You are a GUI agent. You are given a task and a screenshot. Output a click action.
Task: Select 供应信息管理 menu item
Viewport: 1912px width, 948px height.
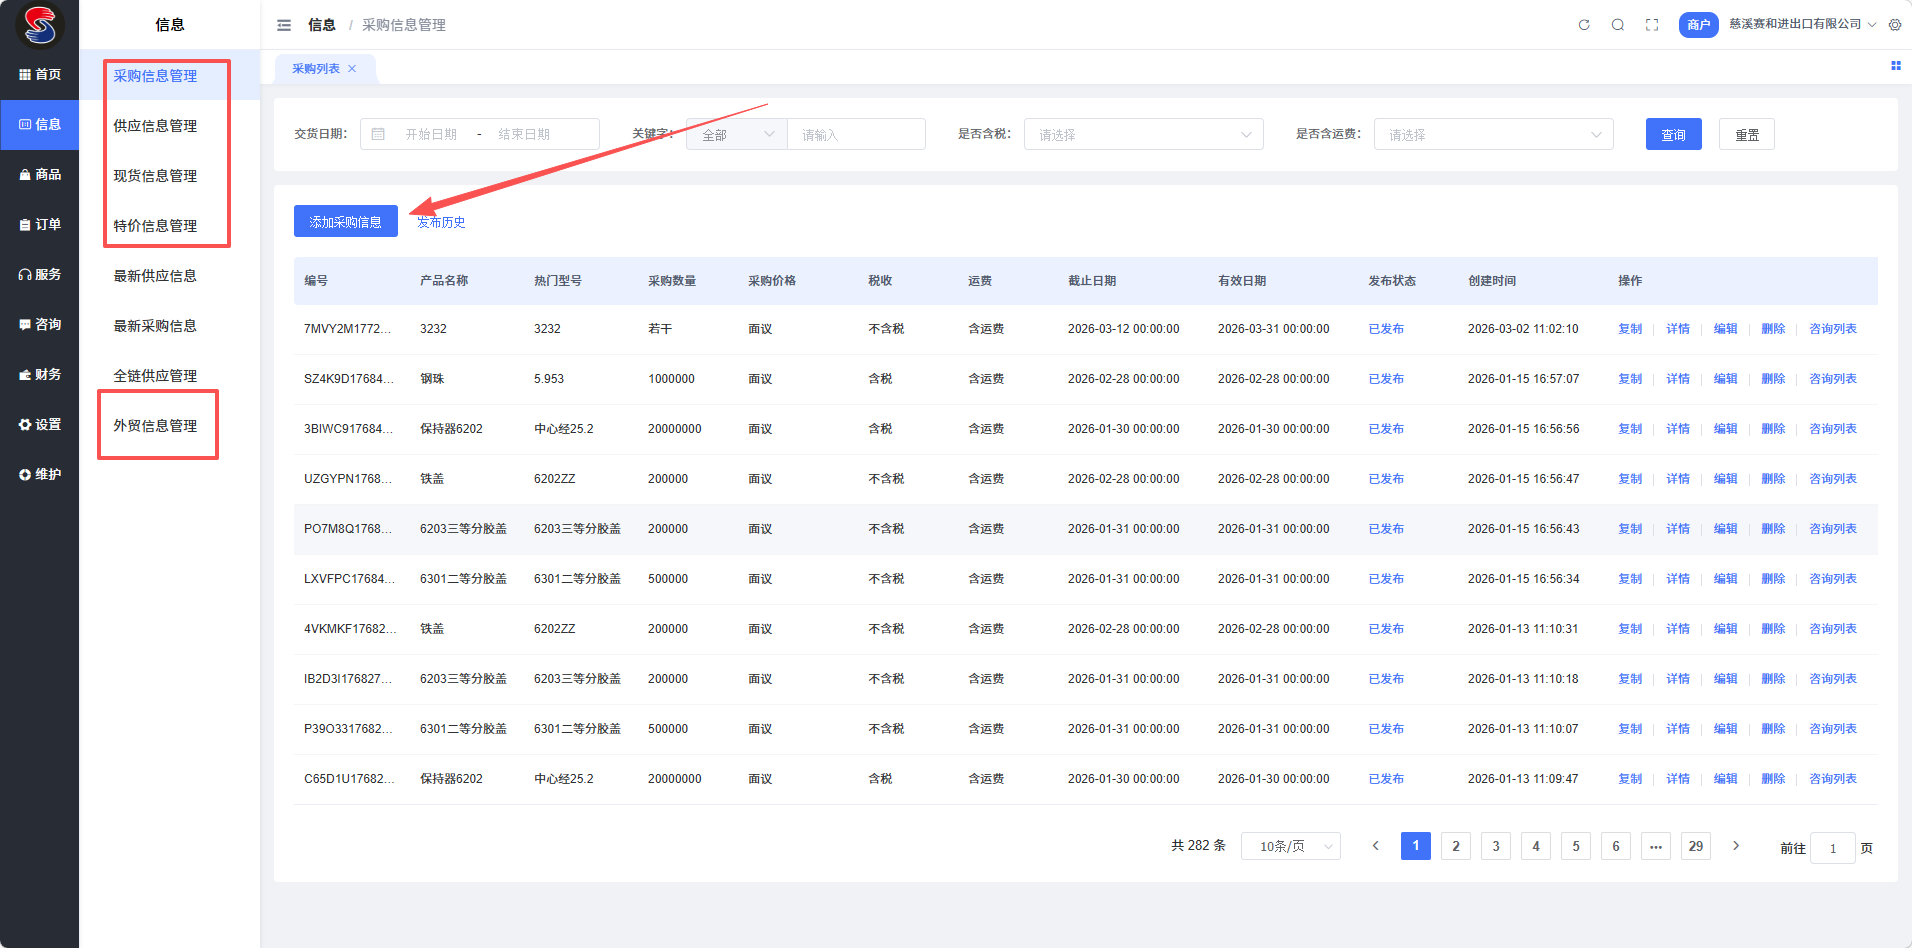click(x=155, y=126)
